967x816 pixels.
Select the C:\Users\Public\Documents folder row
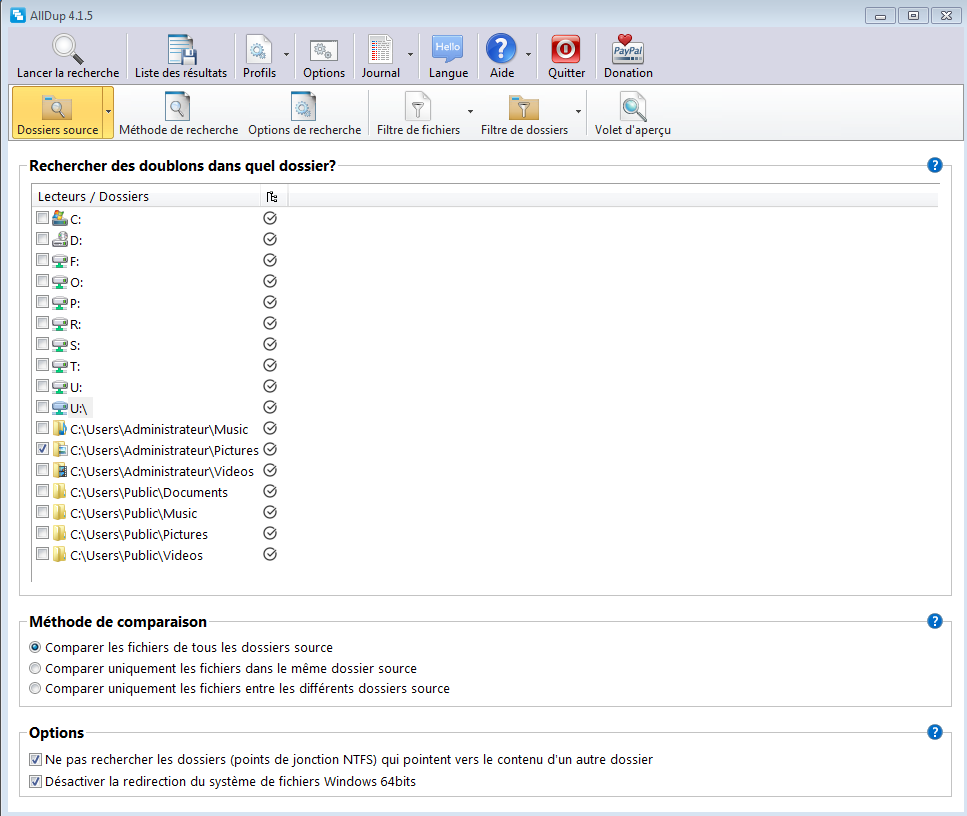(x=148, y=492)
